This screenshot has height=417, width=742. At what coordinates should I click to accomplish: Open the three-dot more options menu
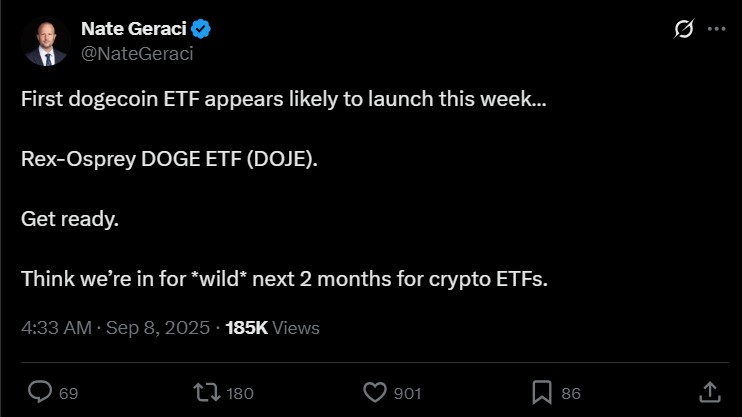tap(716, 30)
